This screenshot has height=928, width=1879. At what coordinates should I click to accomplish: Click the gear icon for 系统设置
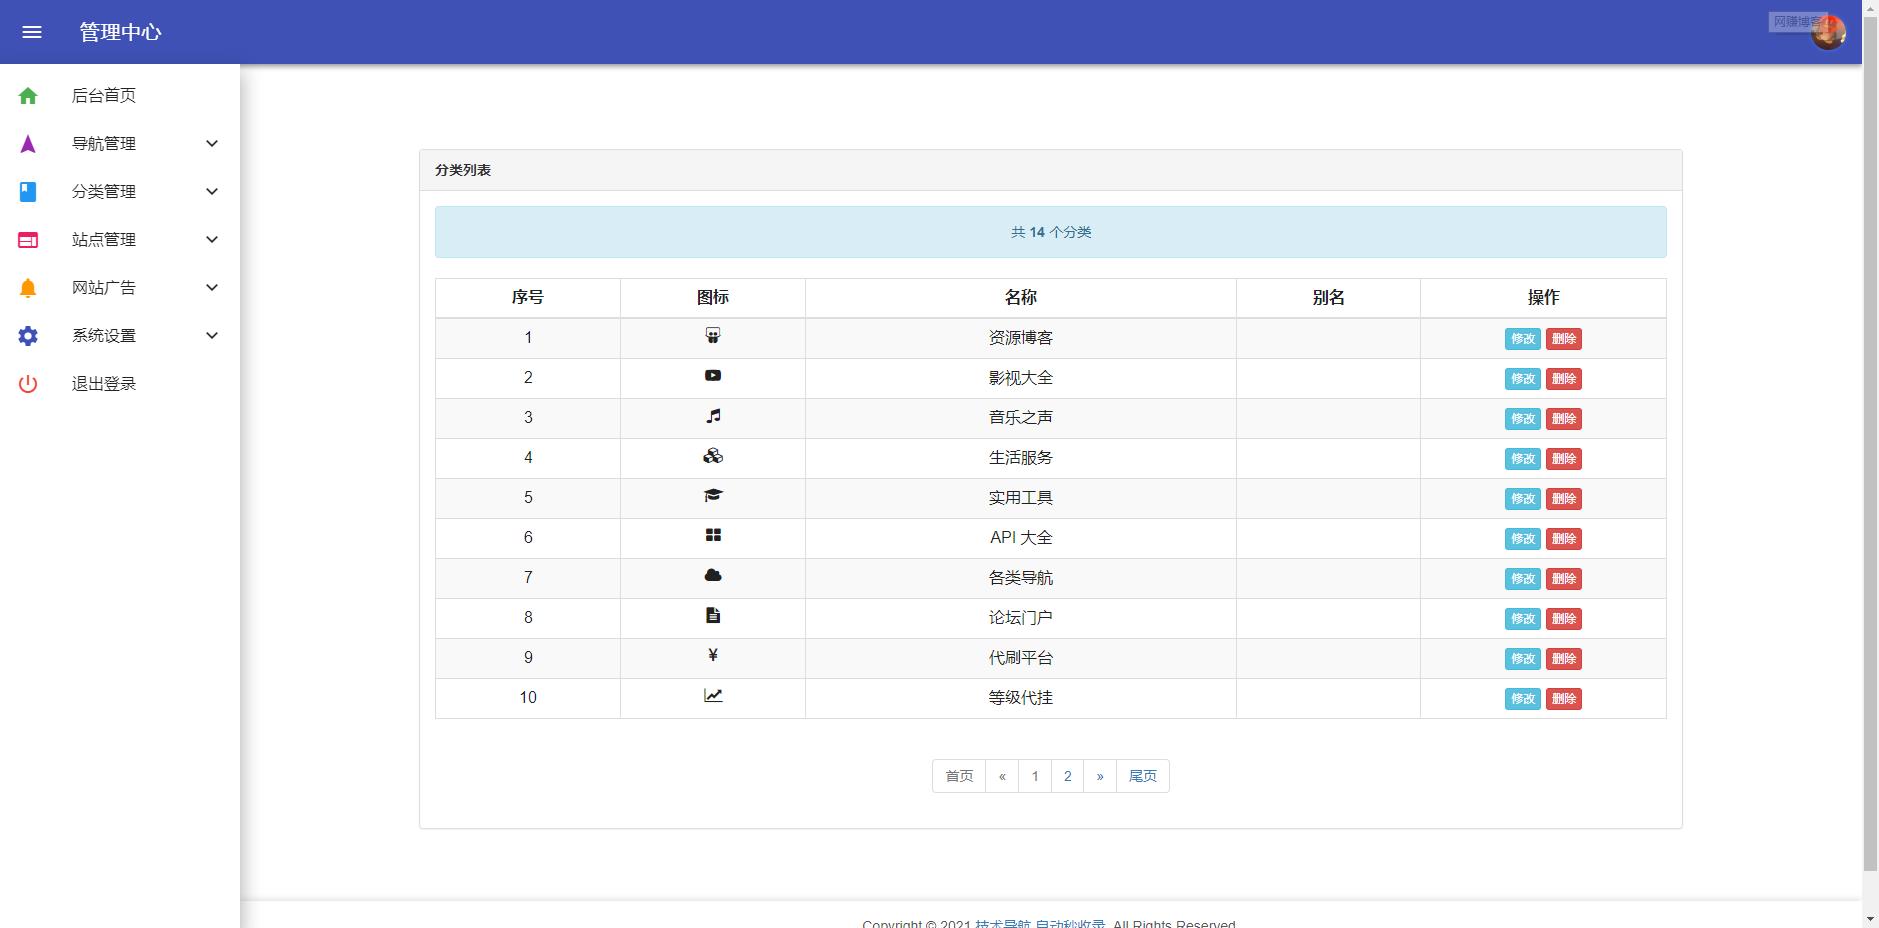coord(28,336)
